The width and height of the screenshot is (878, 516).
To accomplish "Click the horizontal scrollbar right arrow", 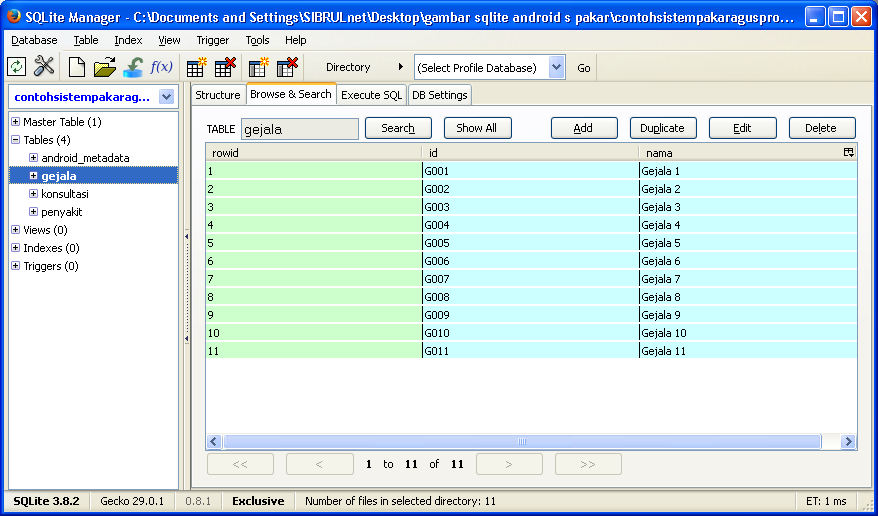I will (848, 442).
